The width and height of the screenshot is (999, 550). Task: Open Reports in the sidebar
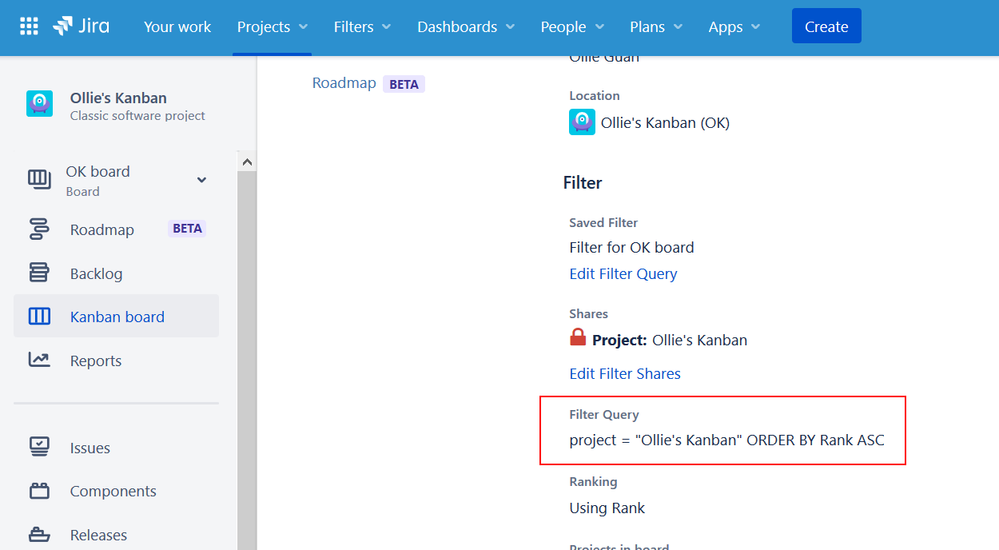116,360
